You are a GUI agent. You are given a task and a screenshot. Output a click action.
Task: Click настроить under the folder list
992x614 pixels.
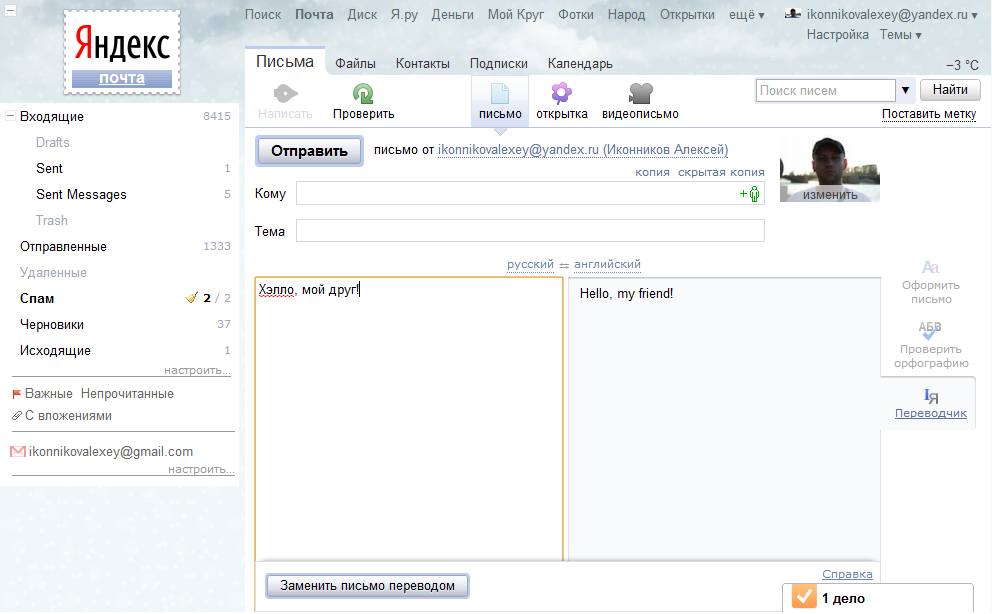coord(197,370)
